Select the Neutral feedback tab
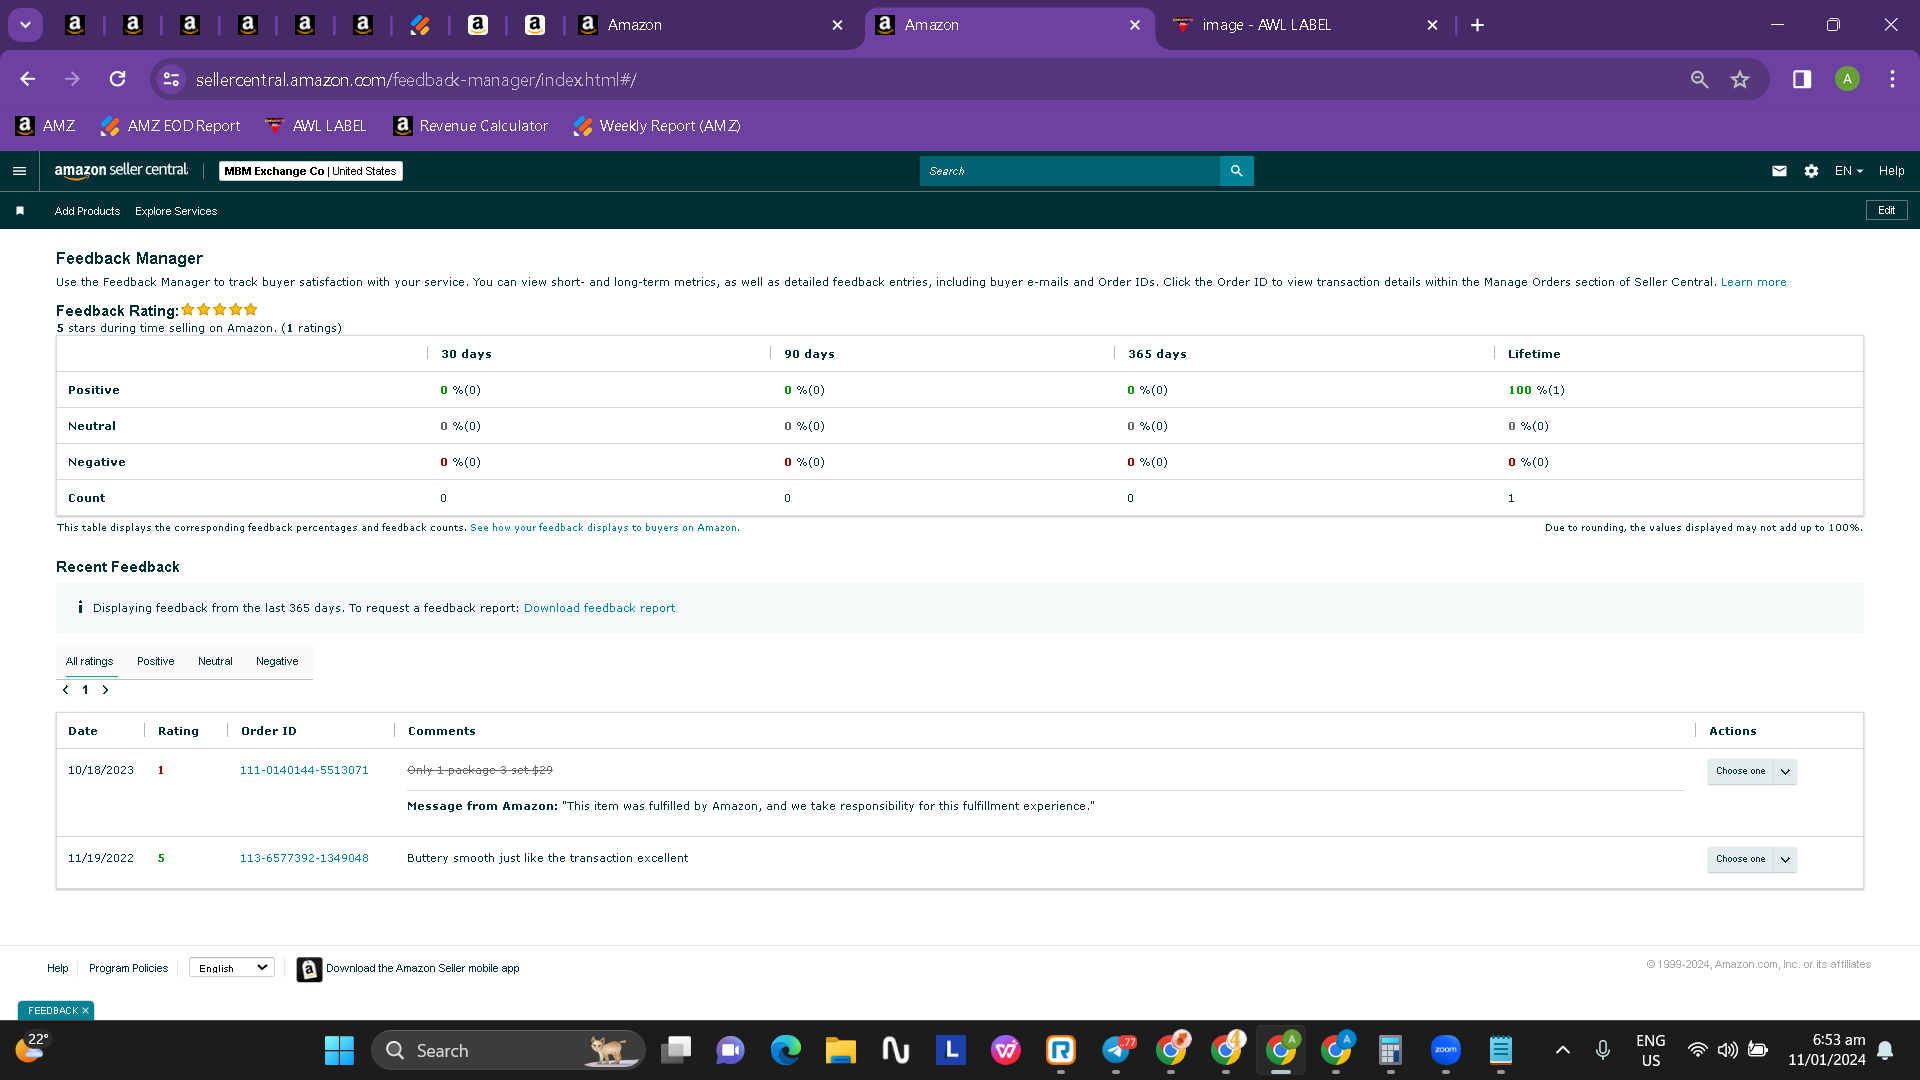 (x=215, y=661)
